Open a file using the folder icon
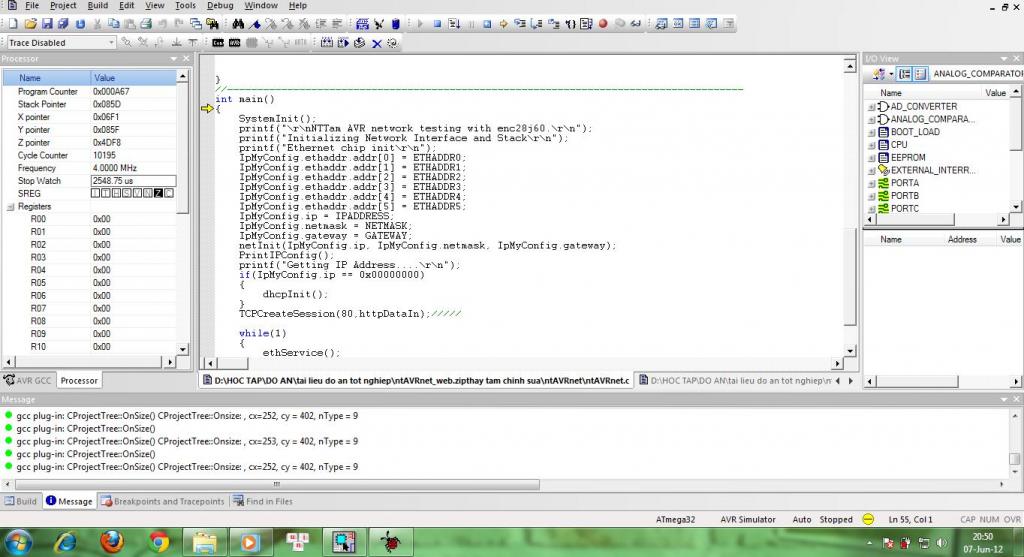Image resolution: width=1024 pixels, height=557 pixels. click(31, 24)
